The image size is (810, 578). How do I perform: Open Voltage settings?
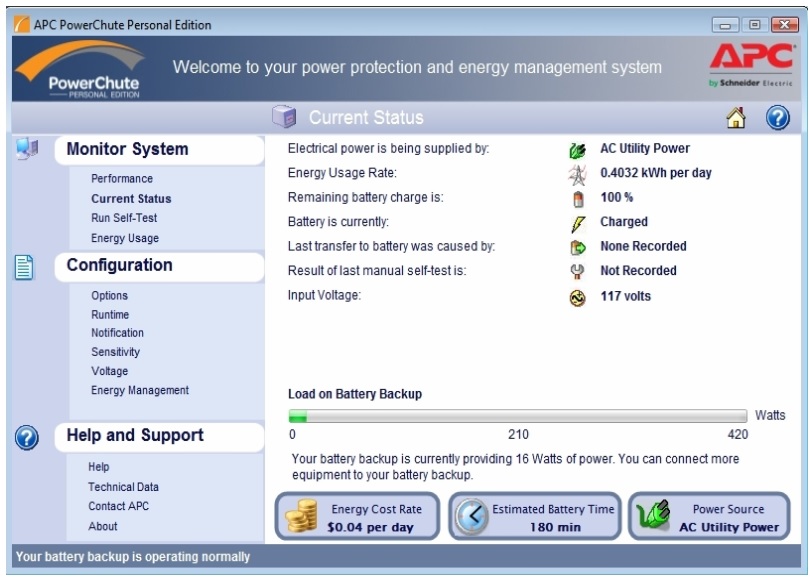click(x=110, y=371)
